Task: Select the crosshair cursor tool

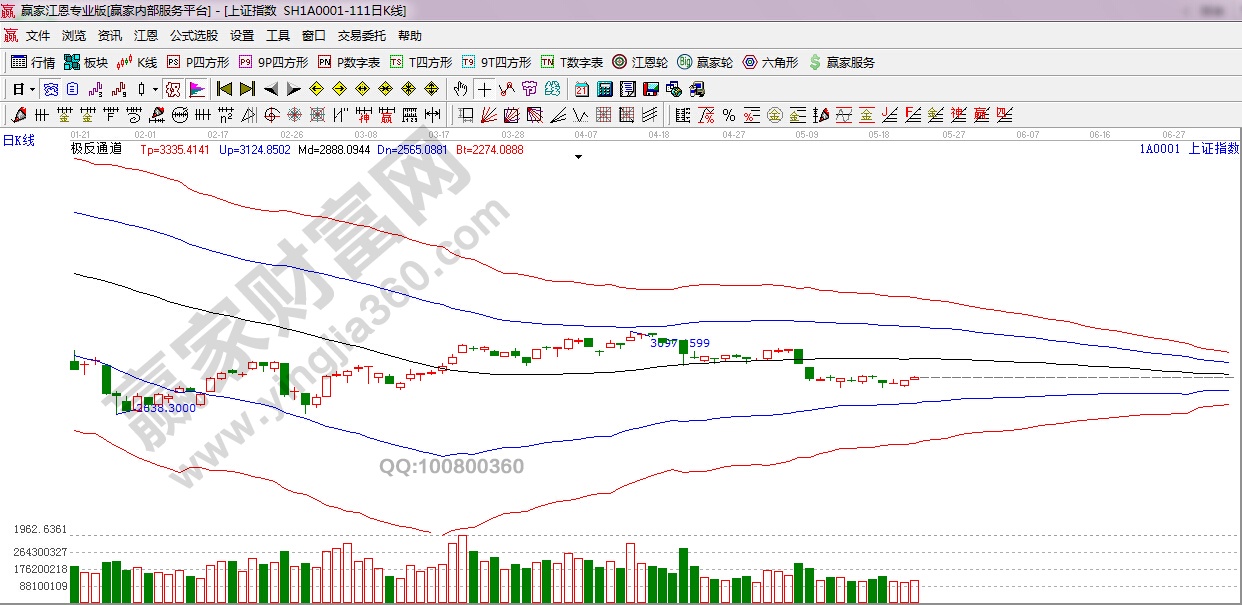Action: coord(484,89)
